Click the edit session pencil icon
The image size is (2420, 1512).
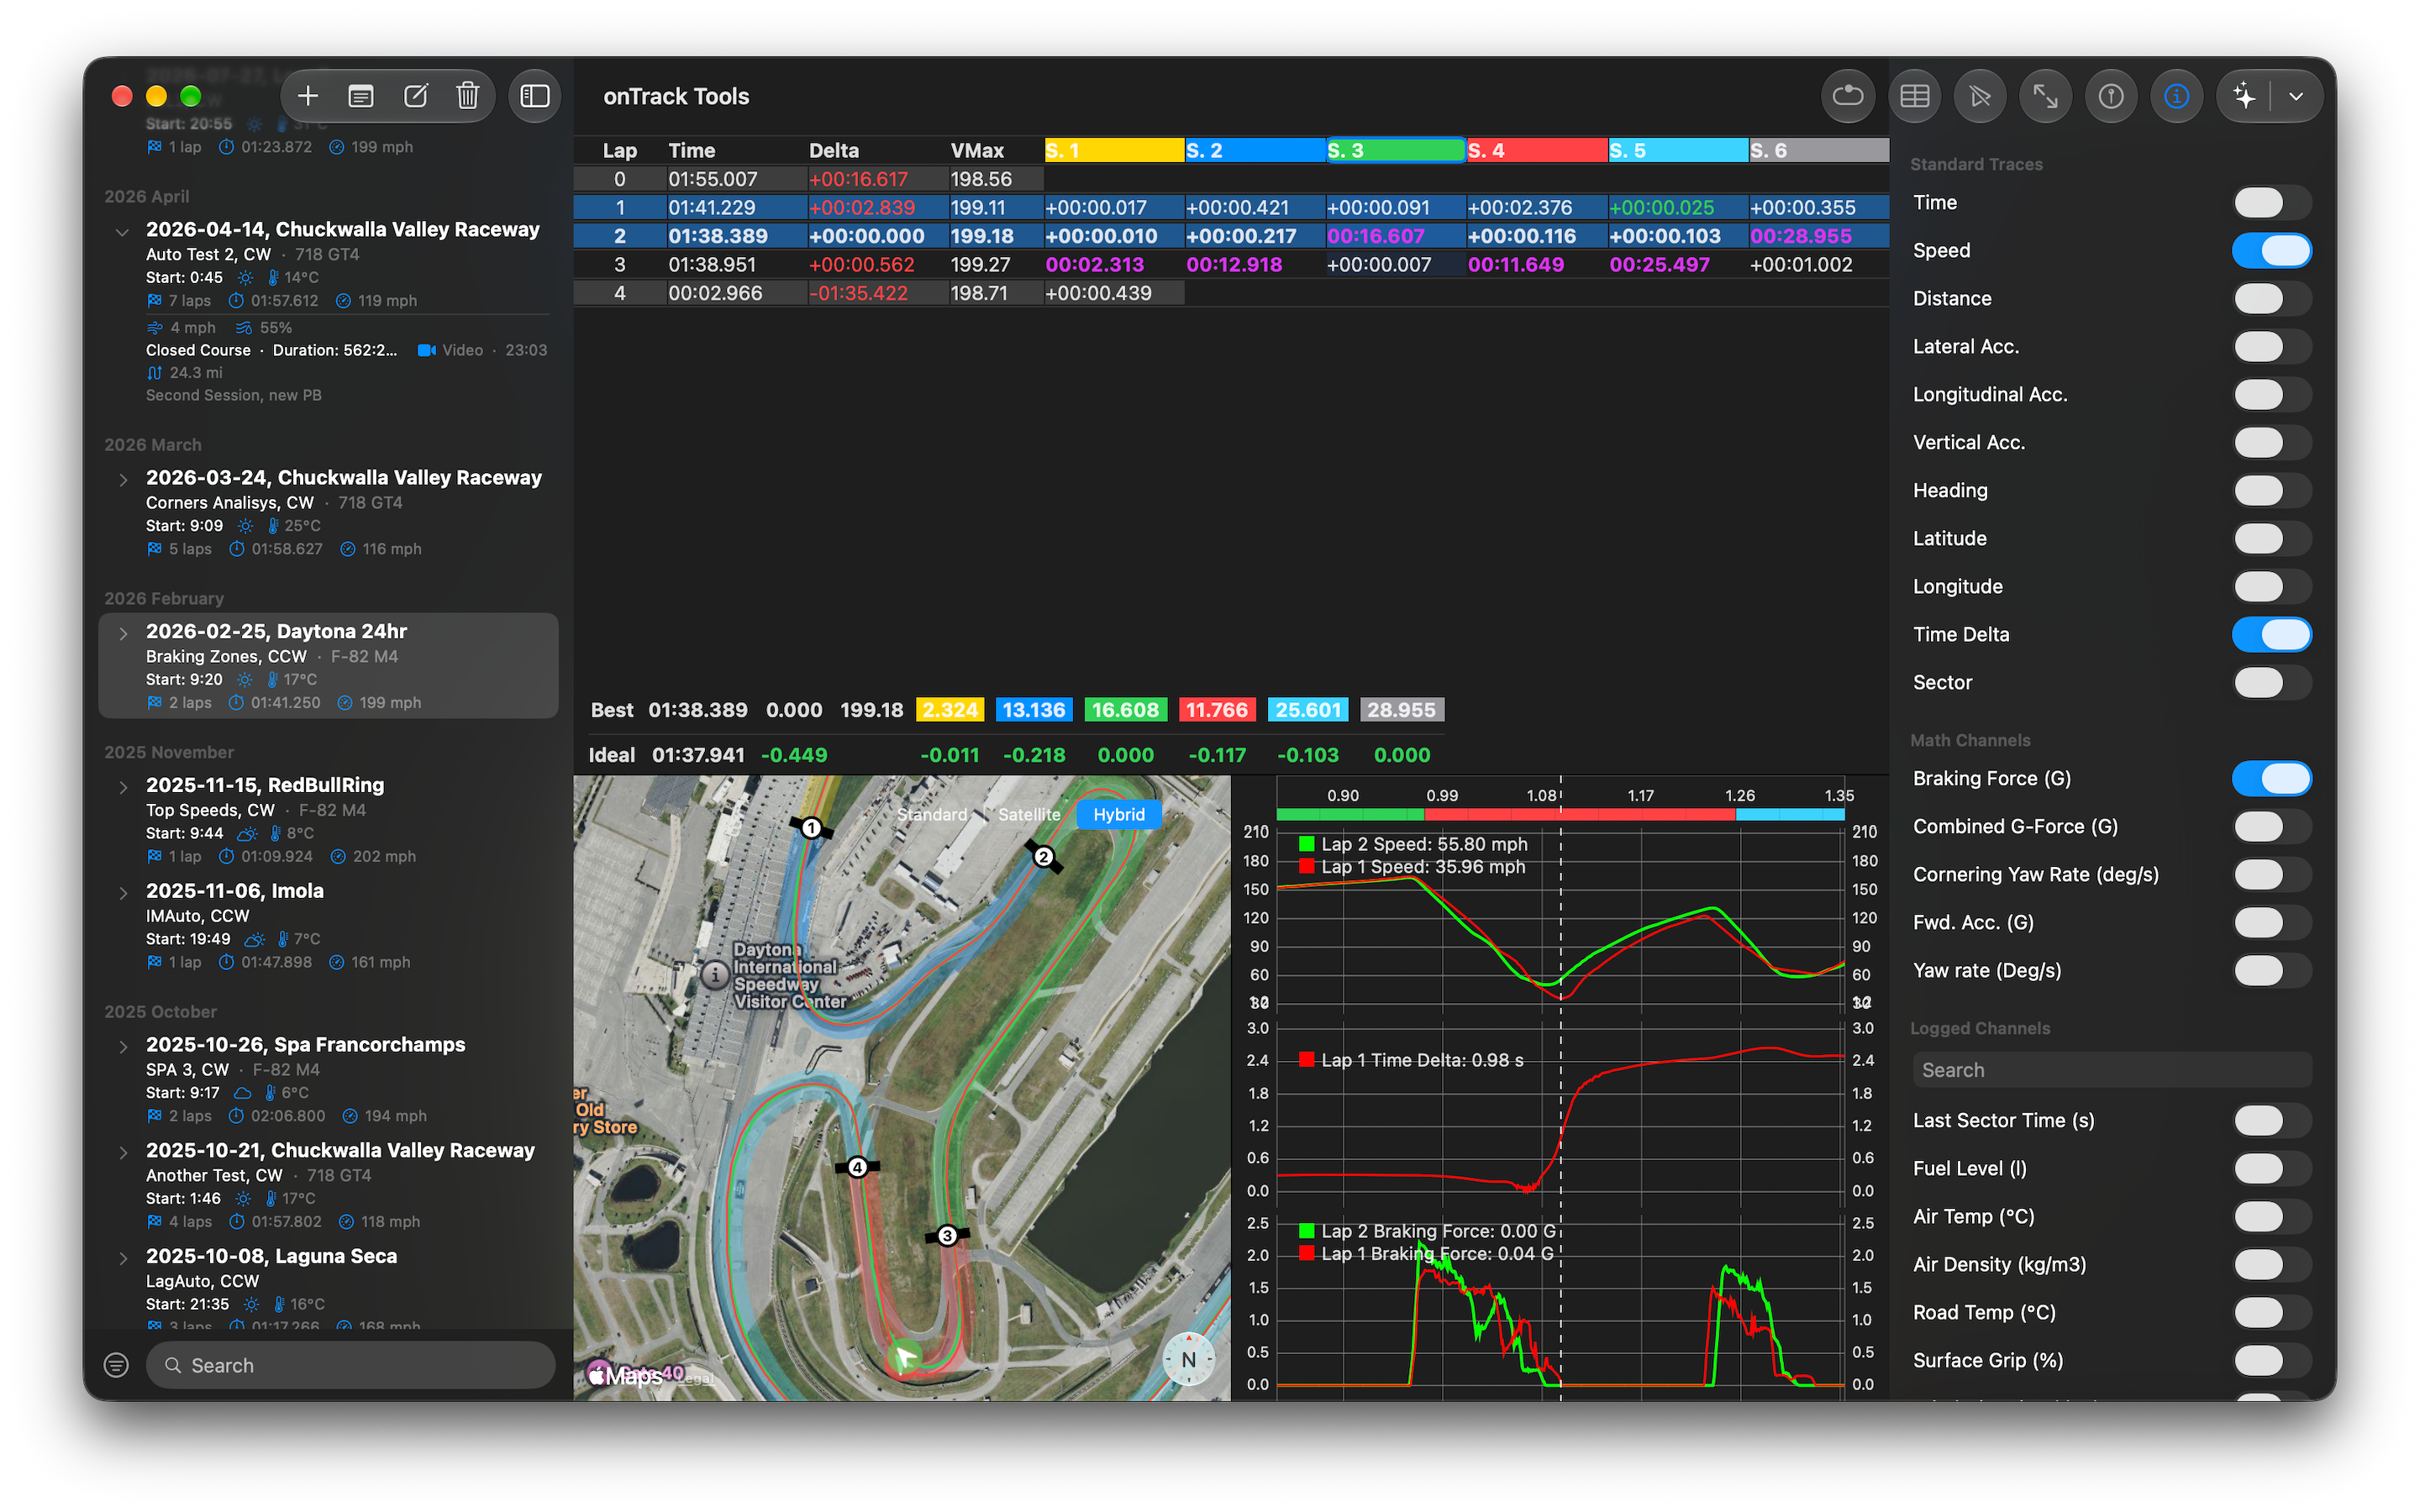click(x=415, y=96)
